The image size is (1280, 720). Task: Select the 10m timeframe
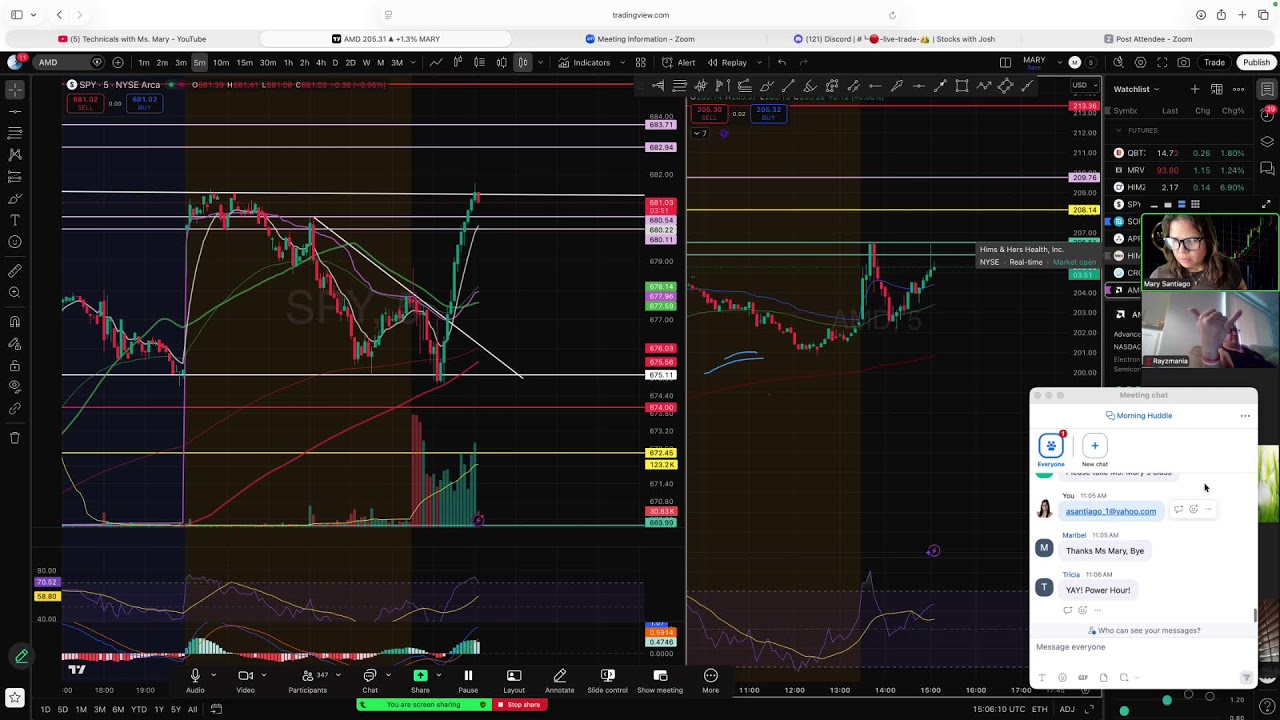pos(221,63)
